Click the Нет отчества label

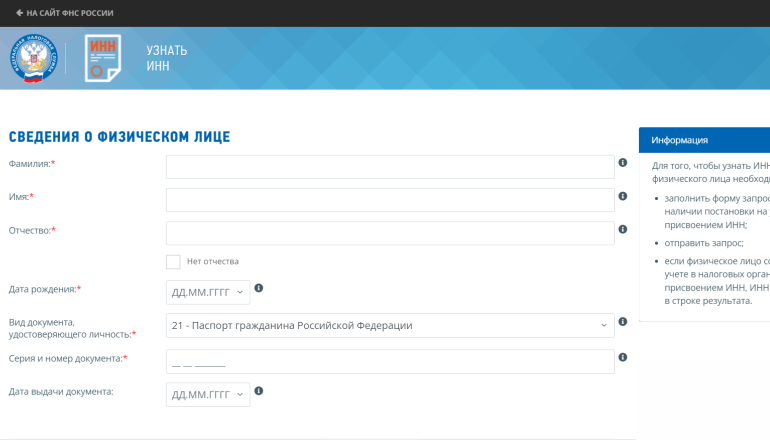213,262
